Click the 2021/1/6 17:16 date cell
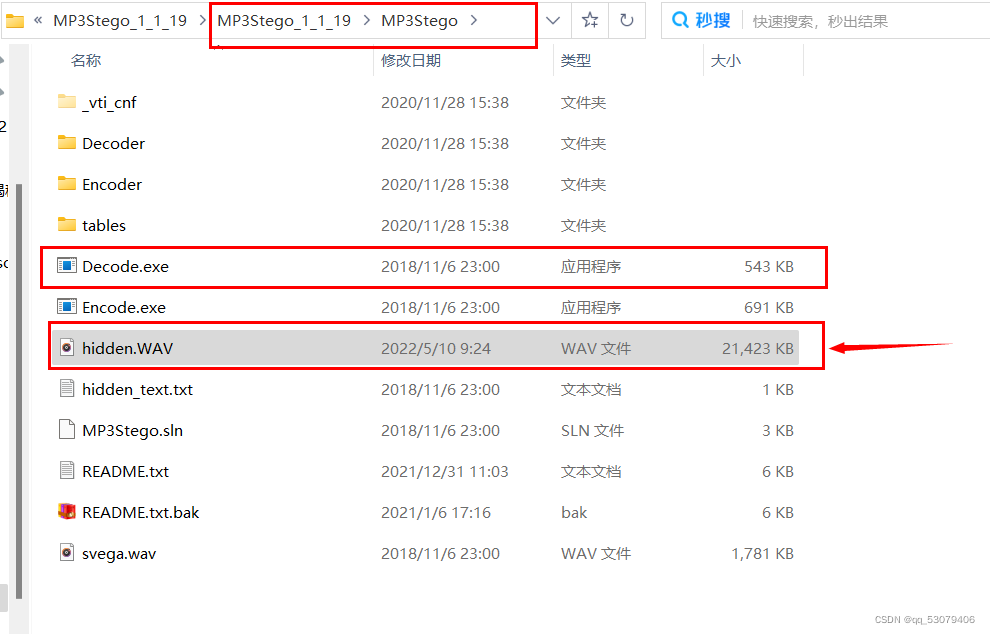Image resolution: width=990 pixels, height=634 pixels. [436, 512]
